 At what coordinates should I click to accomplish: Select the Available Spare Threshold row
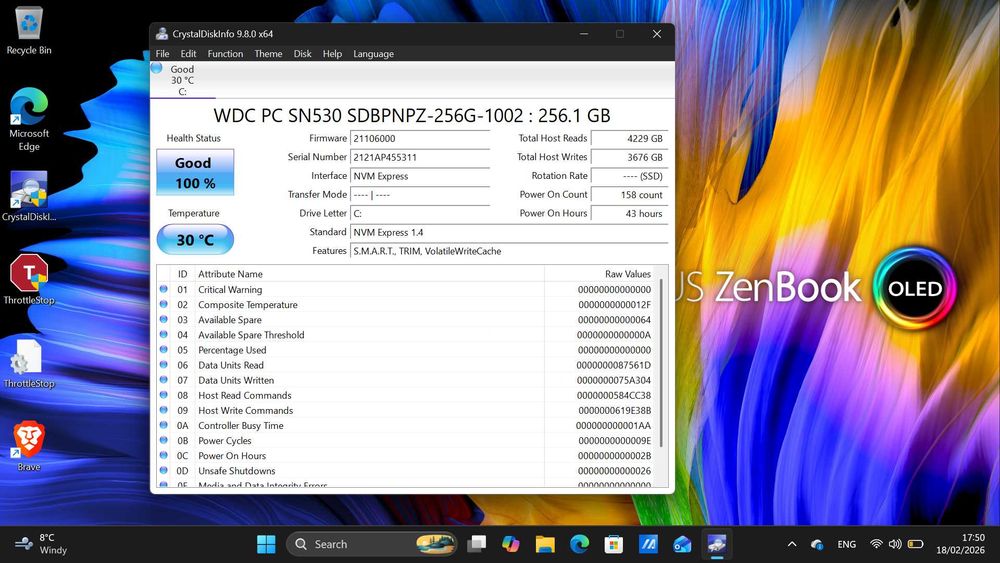point(407,335)
